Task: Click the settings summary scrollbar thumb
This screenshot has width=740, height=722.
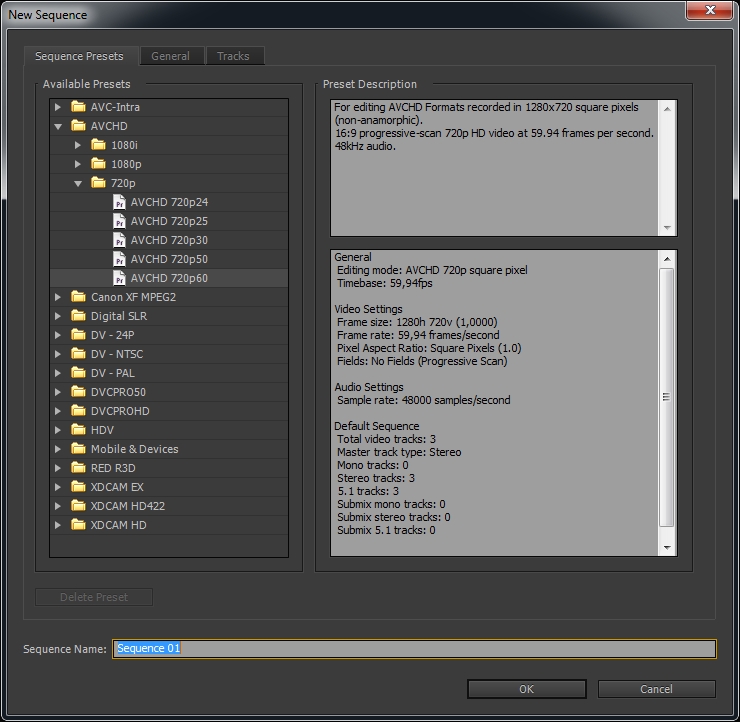Action: 666,397
